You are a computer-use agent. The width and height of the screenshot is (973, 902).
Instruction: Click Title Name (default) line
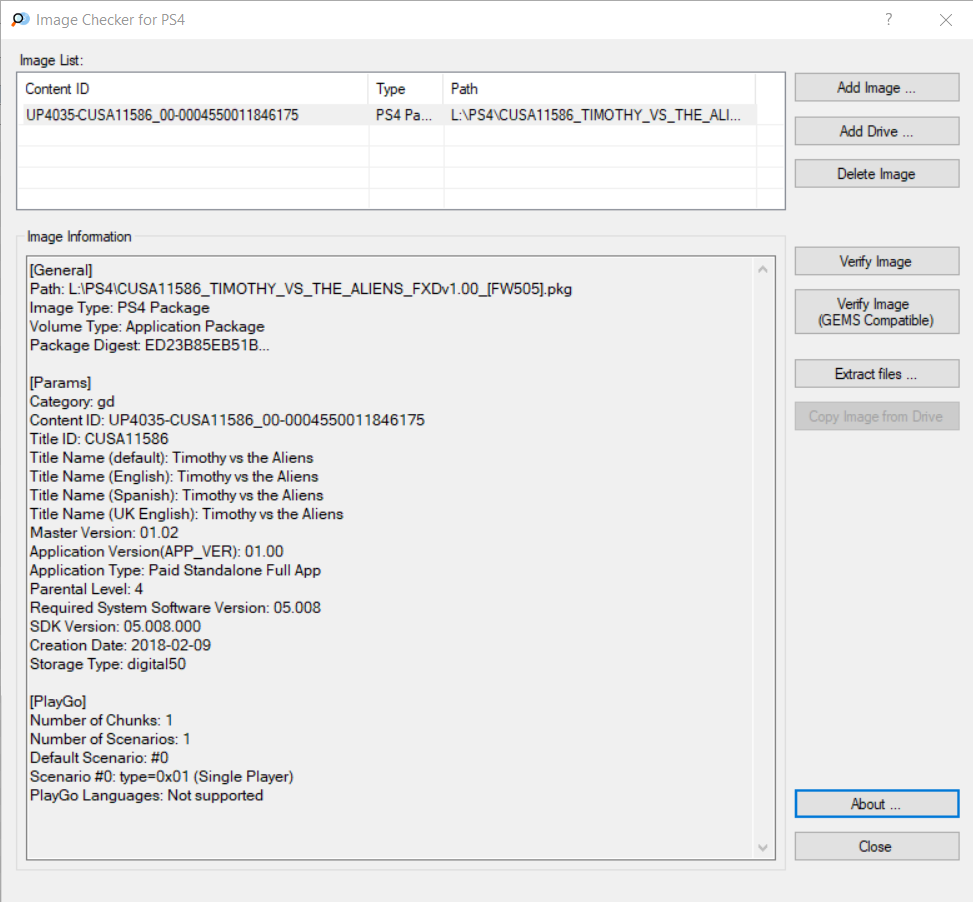[172, 457]
